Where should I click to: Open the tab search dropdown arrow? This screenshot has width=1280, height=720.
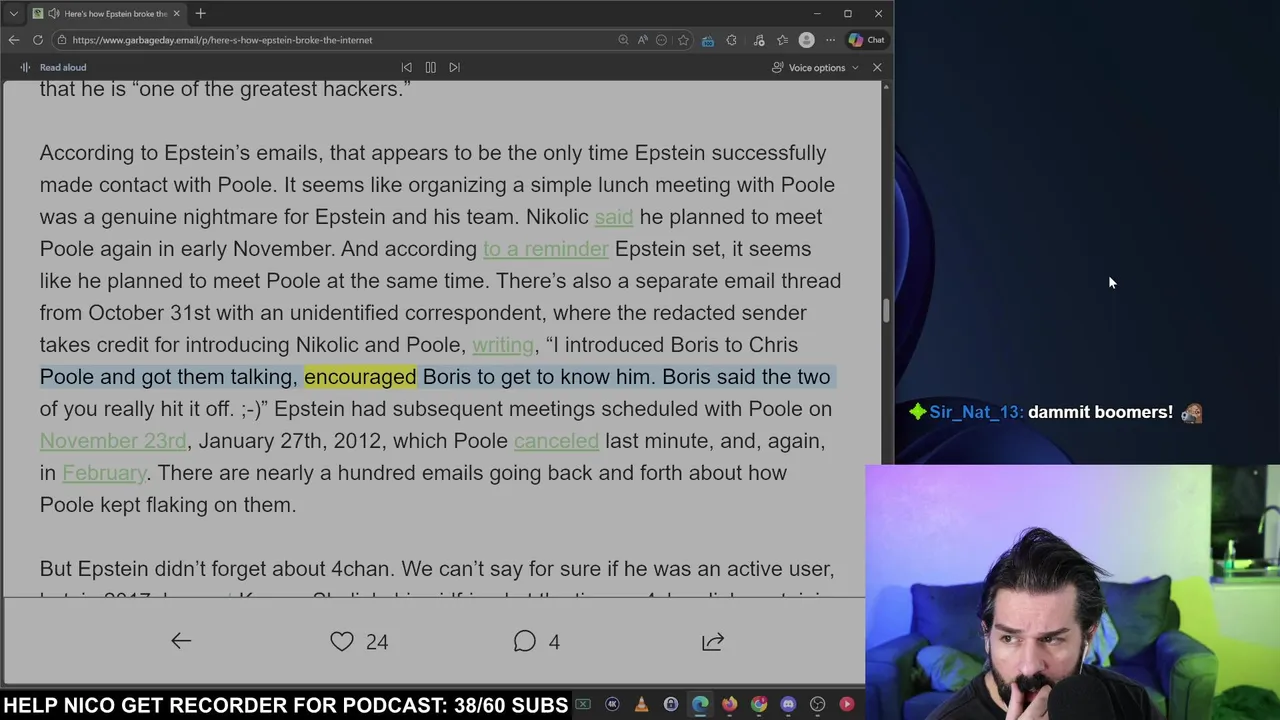13,14
